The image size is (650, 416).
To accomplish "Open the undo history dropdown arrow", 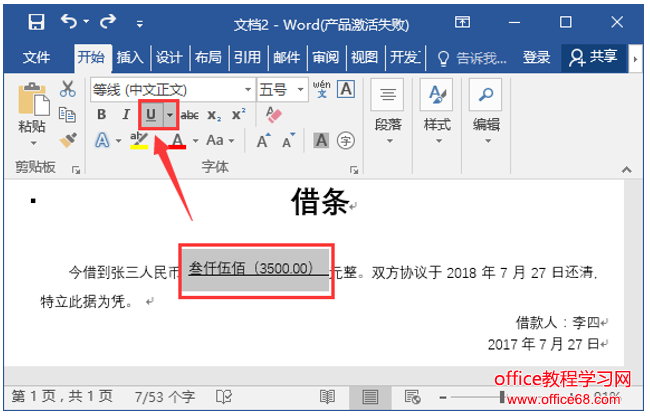I will (x=86, y=21).
